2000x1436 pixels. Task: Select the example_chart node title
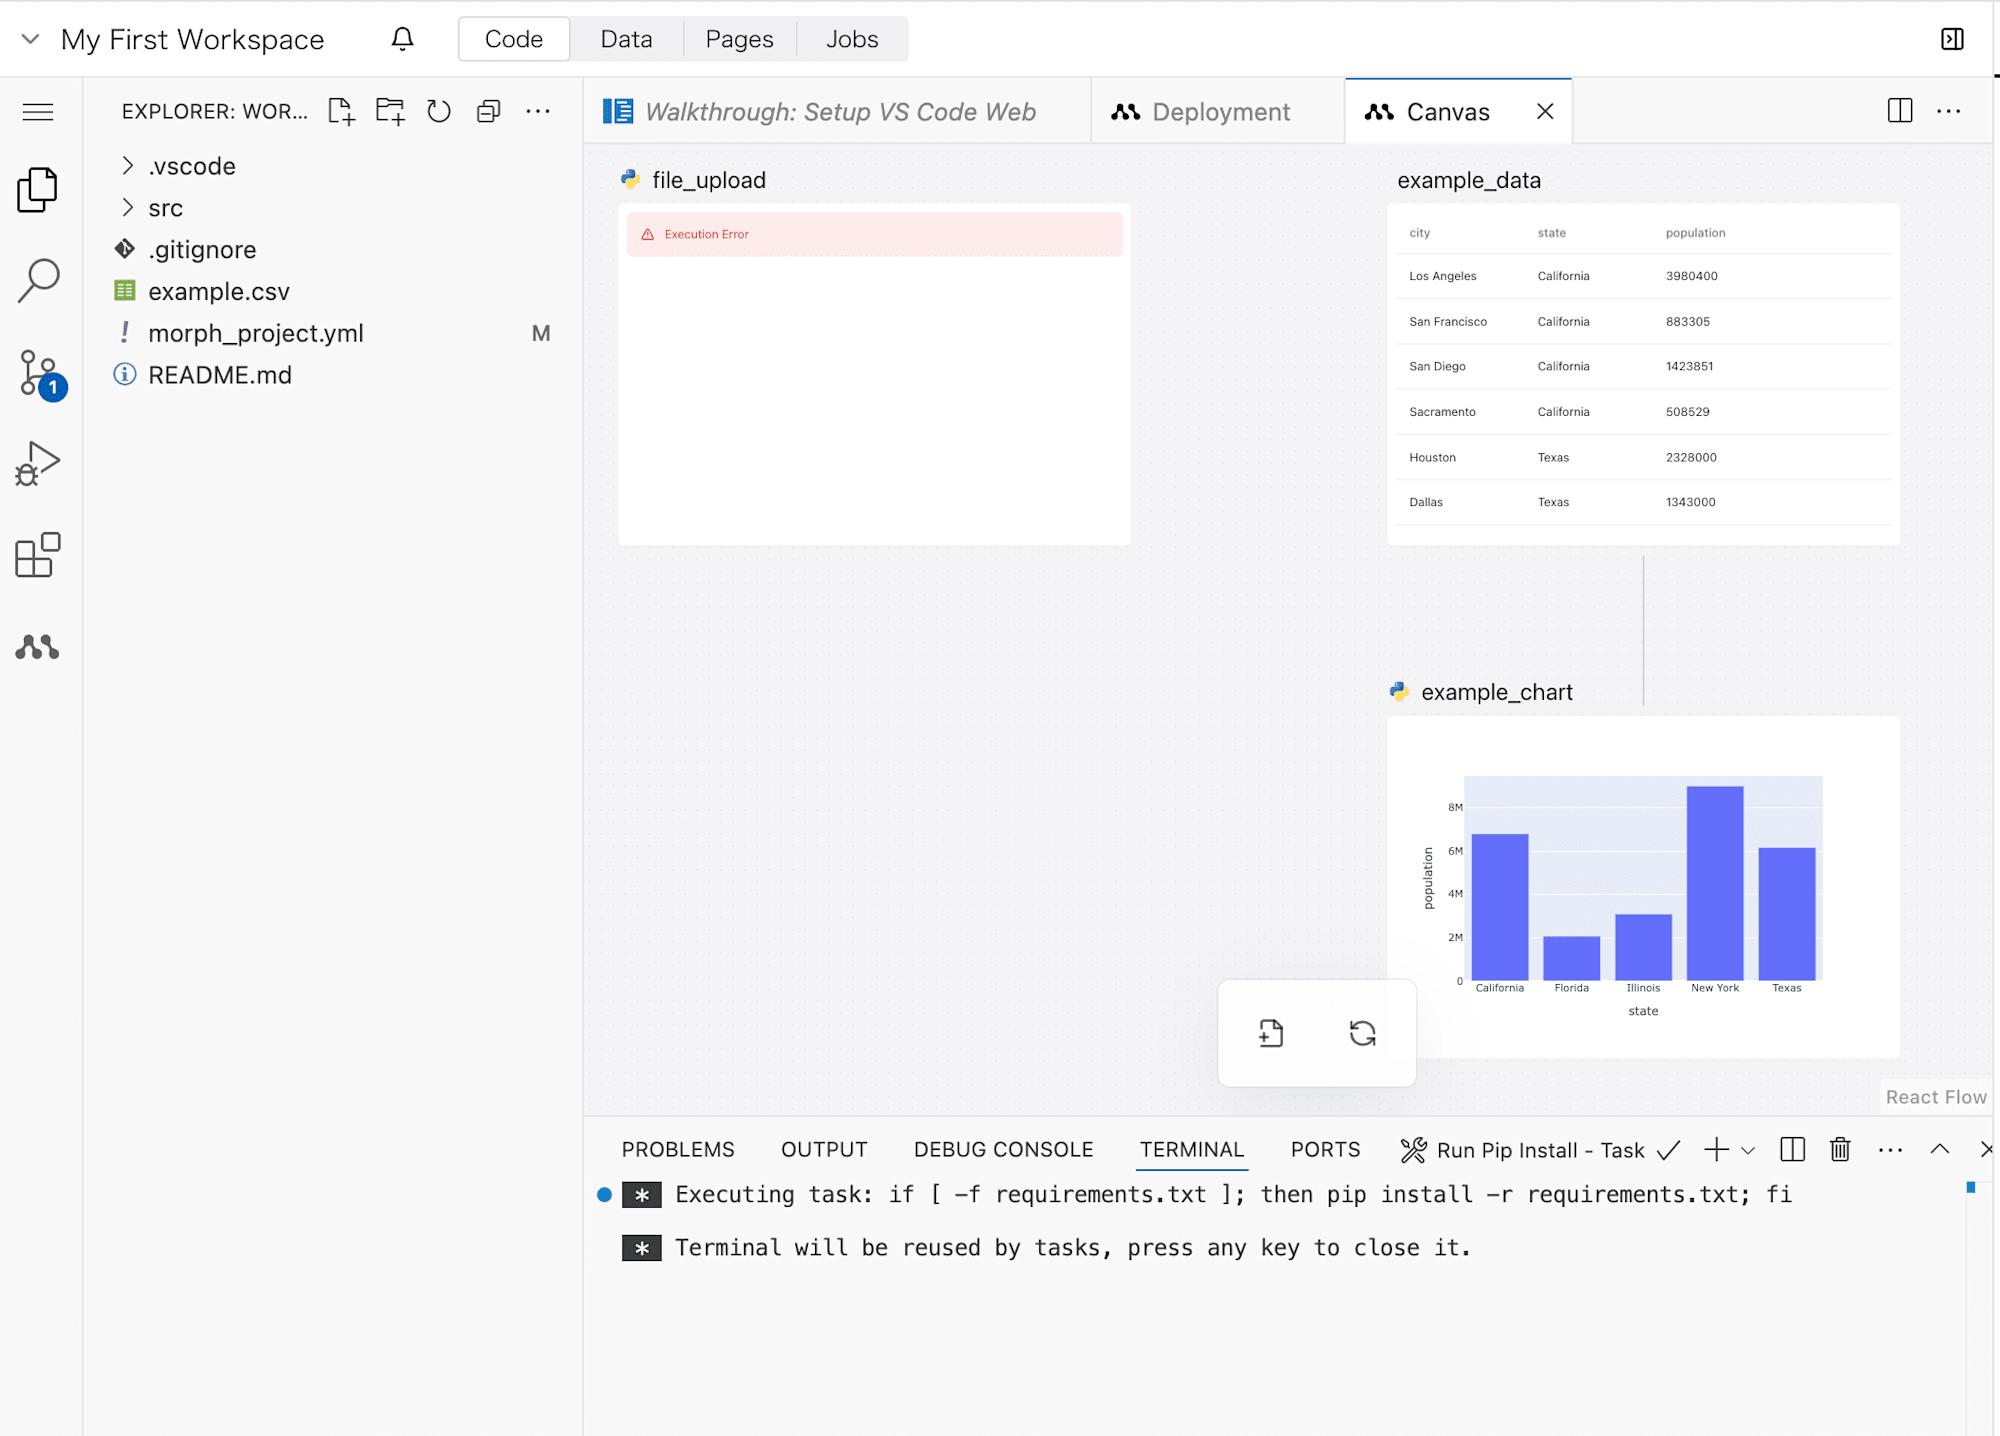1497,692
